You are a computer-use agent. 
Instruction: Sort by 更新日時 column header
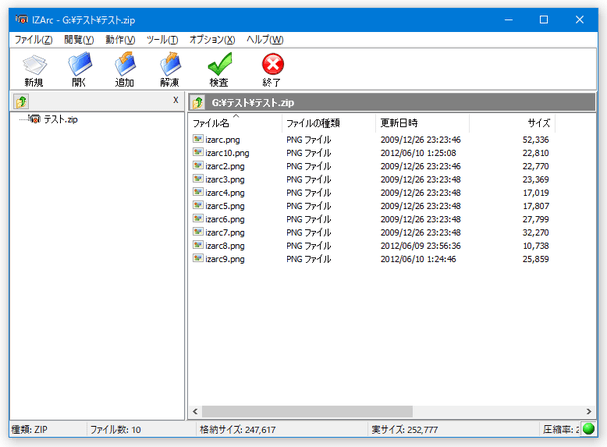[422, 123]
